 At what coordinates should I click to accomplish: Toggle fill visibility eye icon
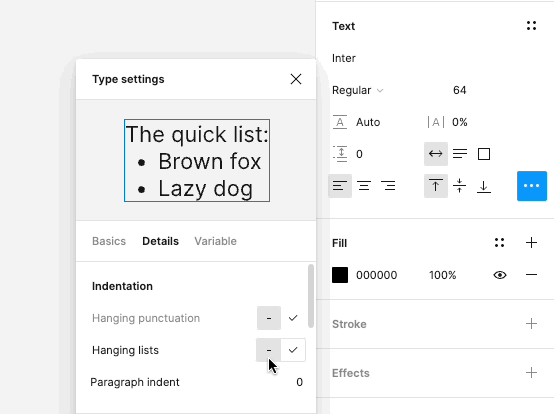tap(500, 275)
